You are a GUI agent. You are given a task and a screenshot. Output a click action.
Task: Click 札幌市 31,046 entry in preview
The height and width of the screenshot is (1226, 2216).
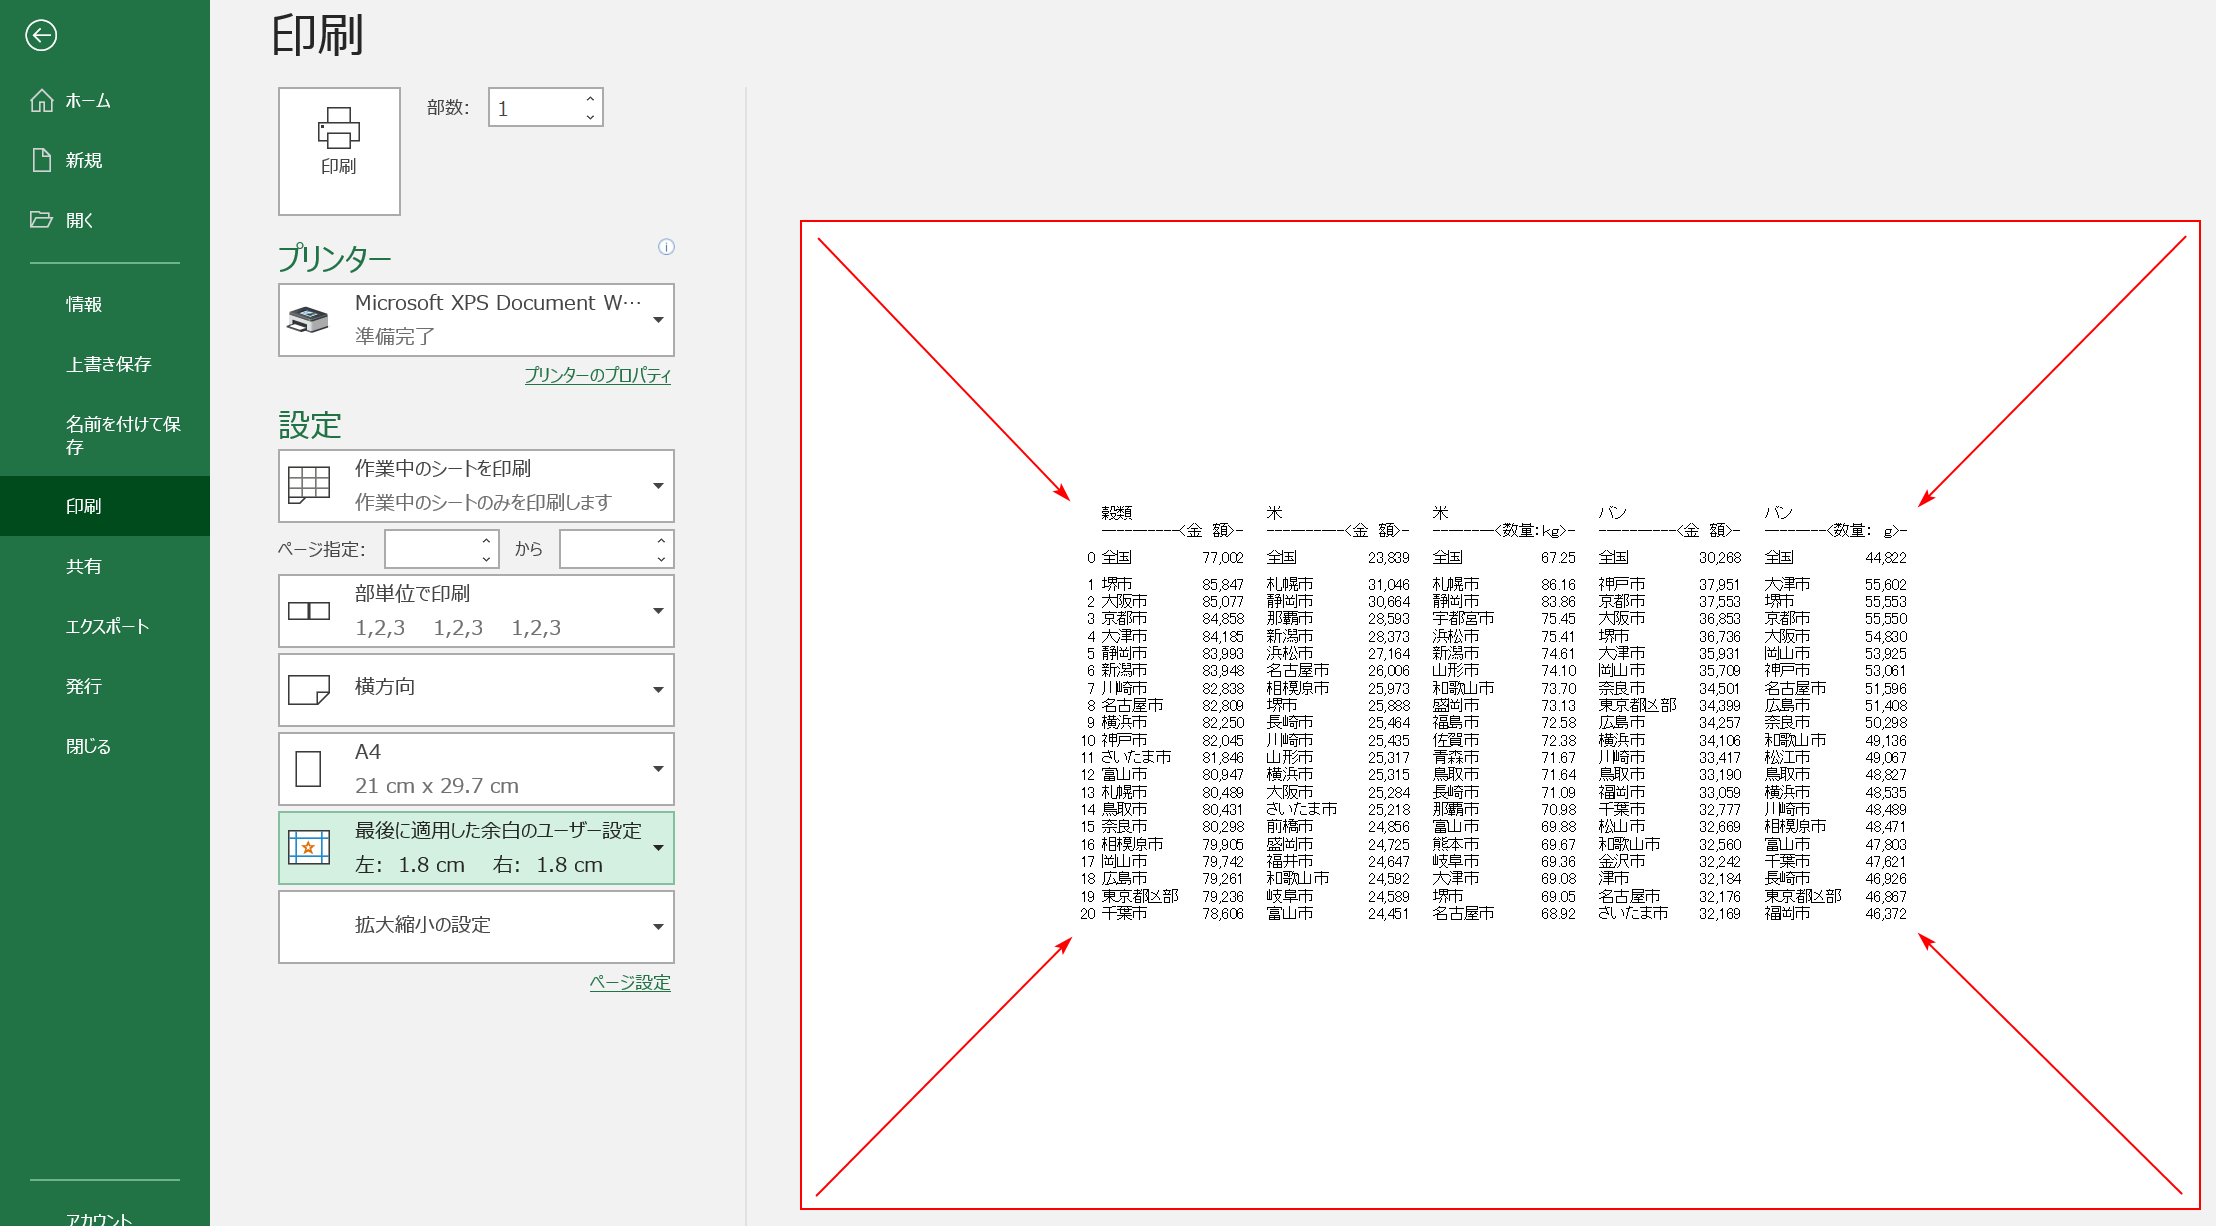[1338, 584]
